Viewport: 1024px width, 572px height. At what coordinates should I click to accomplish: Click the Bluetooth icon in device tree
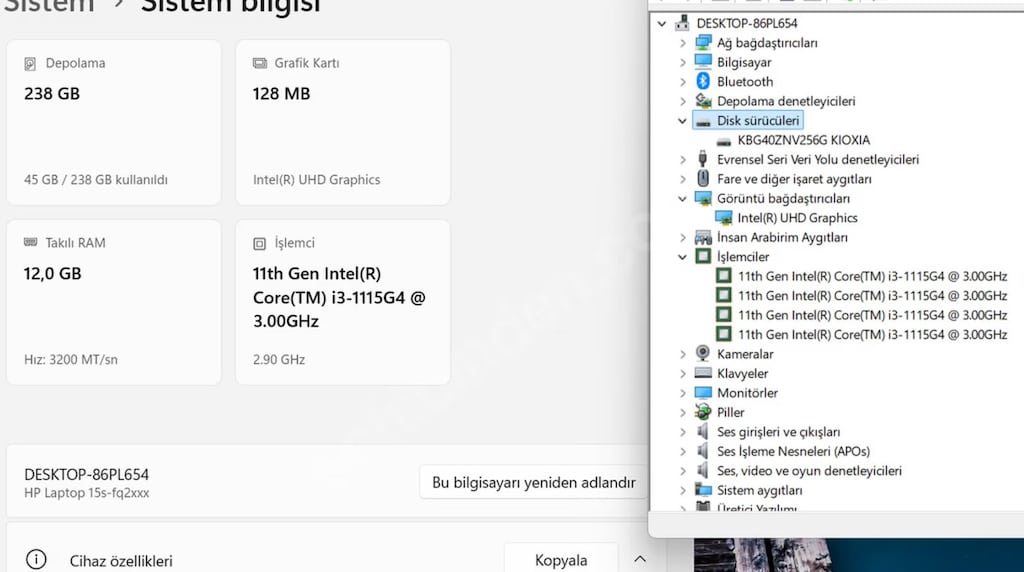pyautogui.click(x=703, y=81)
